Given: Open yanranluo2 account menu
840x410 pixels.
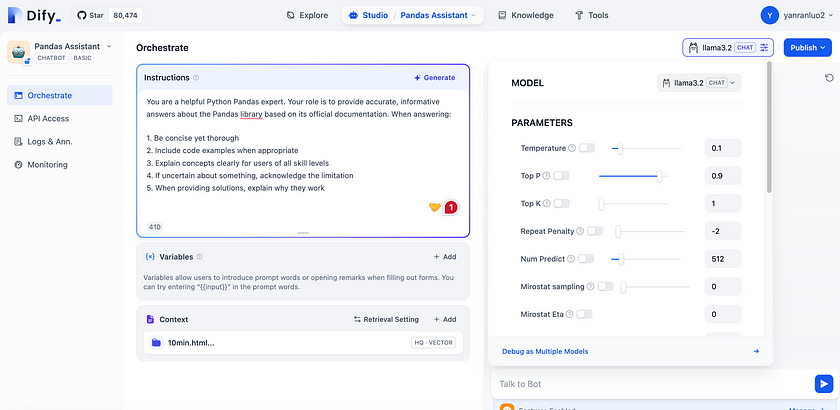Looking at the screenshot, I should (808, 16).
